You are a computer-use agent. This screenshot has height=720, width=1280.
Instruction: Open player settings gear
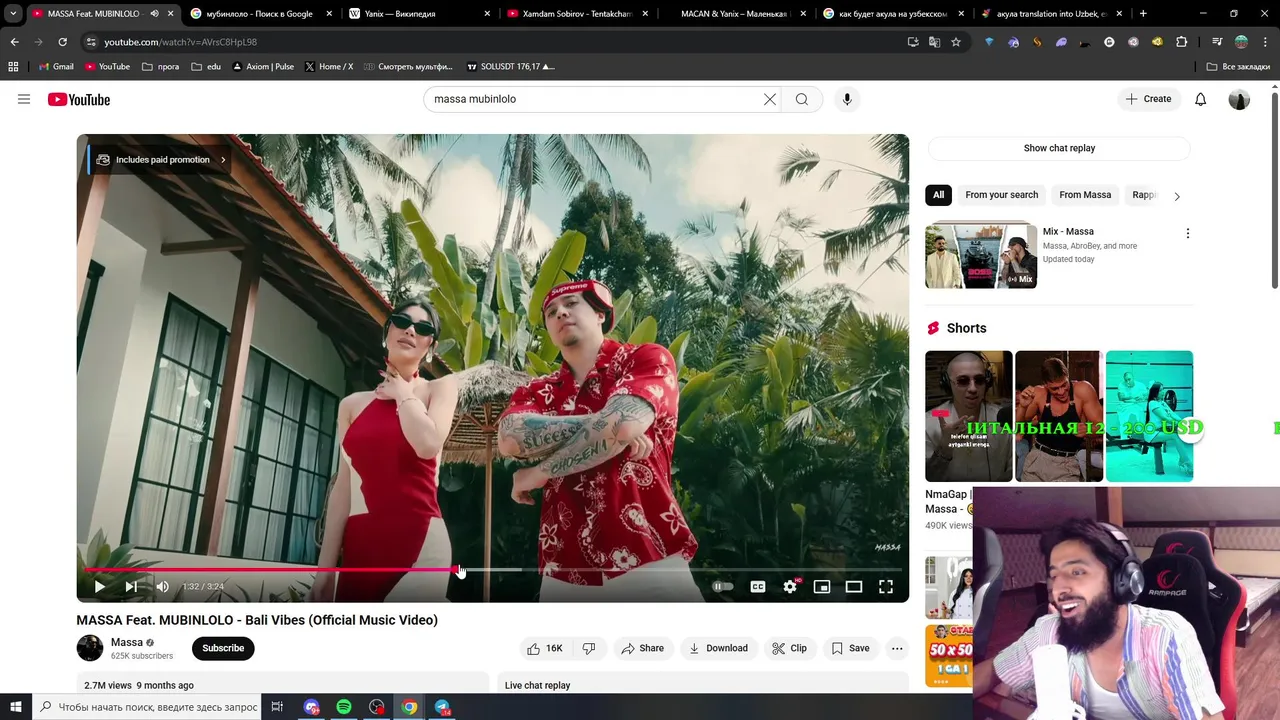coord(790,587)
